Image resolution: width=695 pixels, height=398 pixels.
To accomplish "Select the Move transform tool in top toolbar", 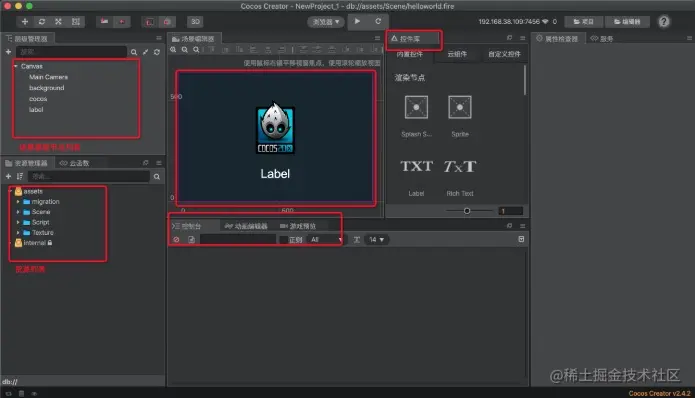I will 25,22.
